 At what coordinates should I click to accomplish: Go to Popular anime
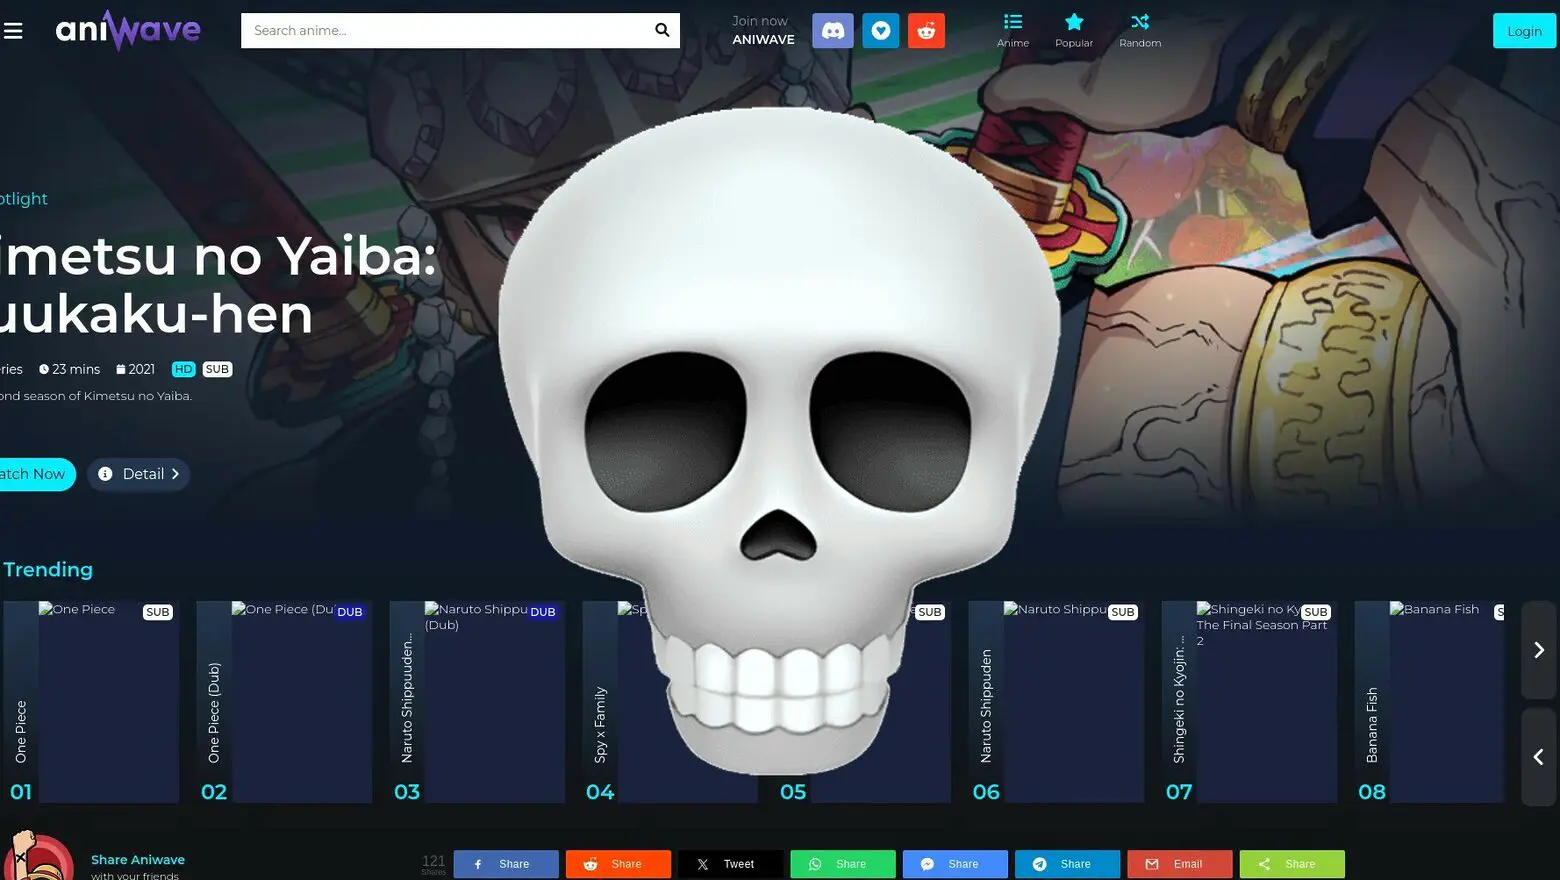pyautogui.click(x=1074, y=30)
